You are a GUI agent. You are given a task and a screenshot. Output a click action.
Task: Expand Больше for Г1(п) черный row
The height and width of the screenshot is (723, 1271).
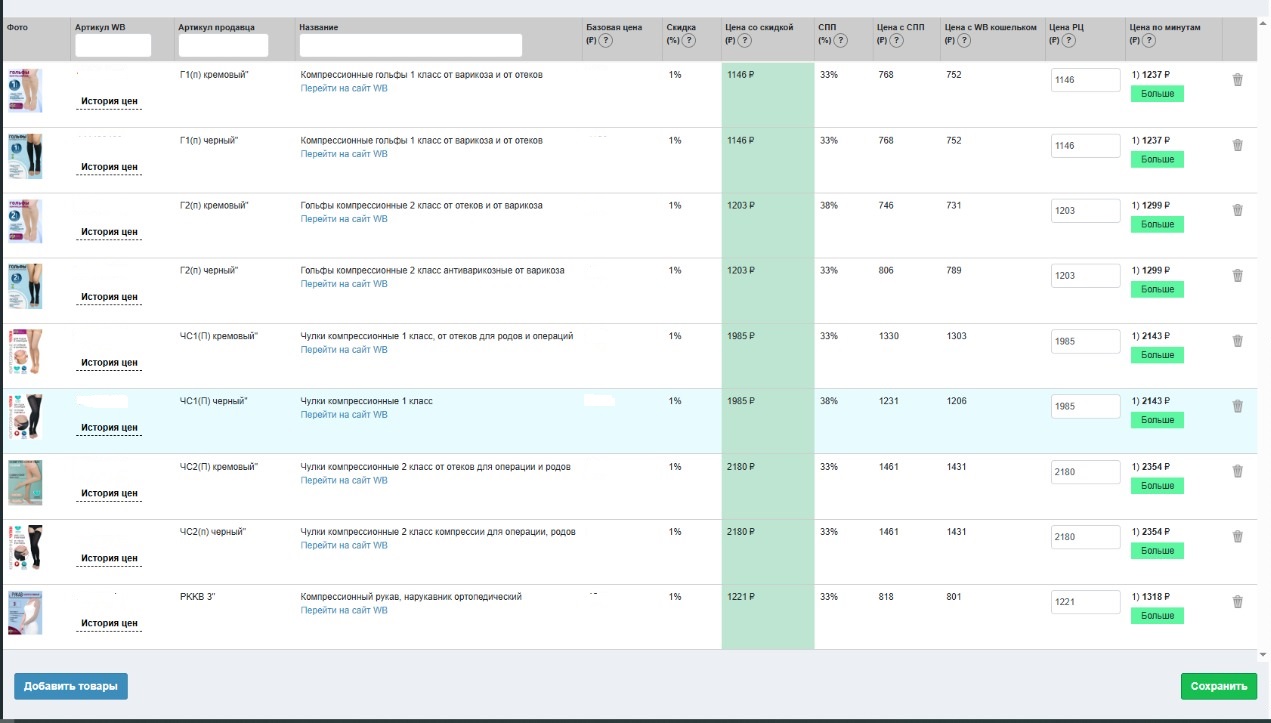click(x=1157, y=159)
